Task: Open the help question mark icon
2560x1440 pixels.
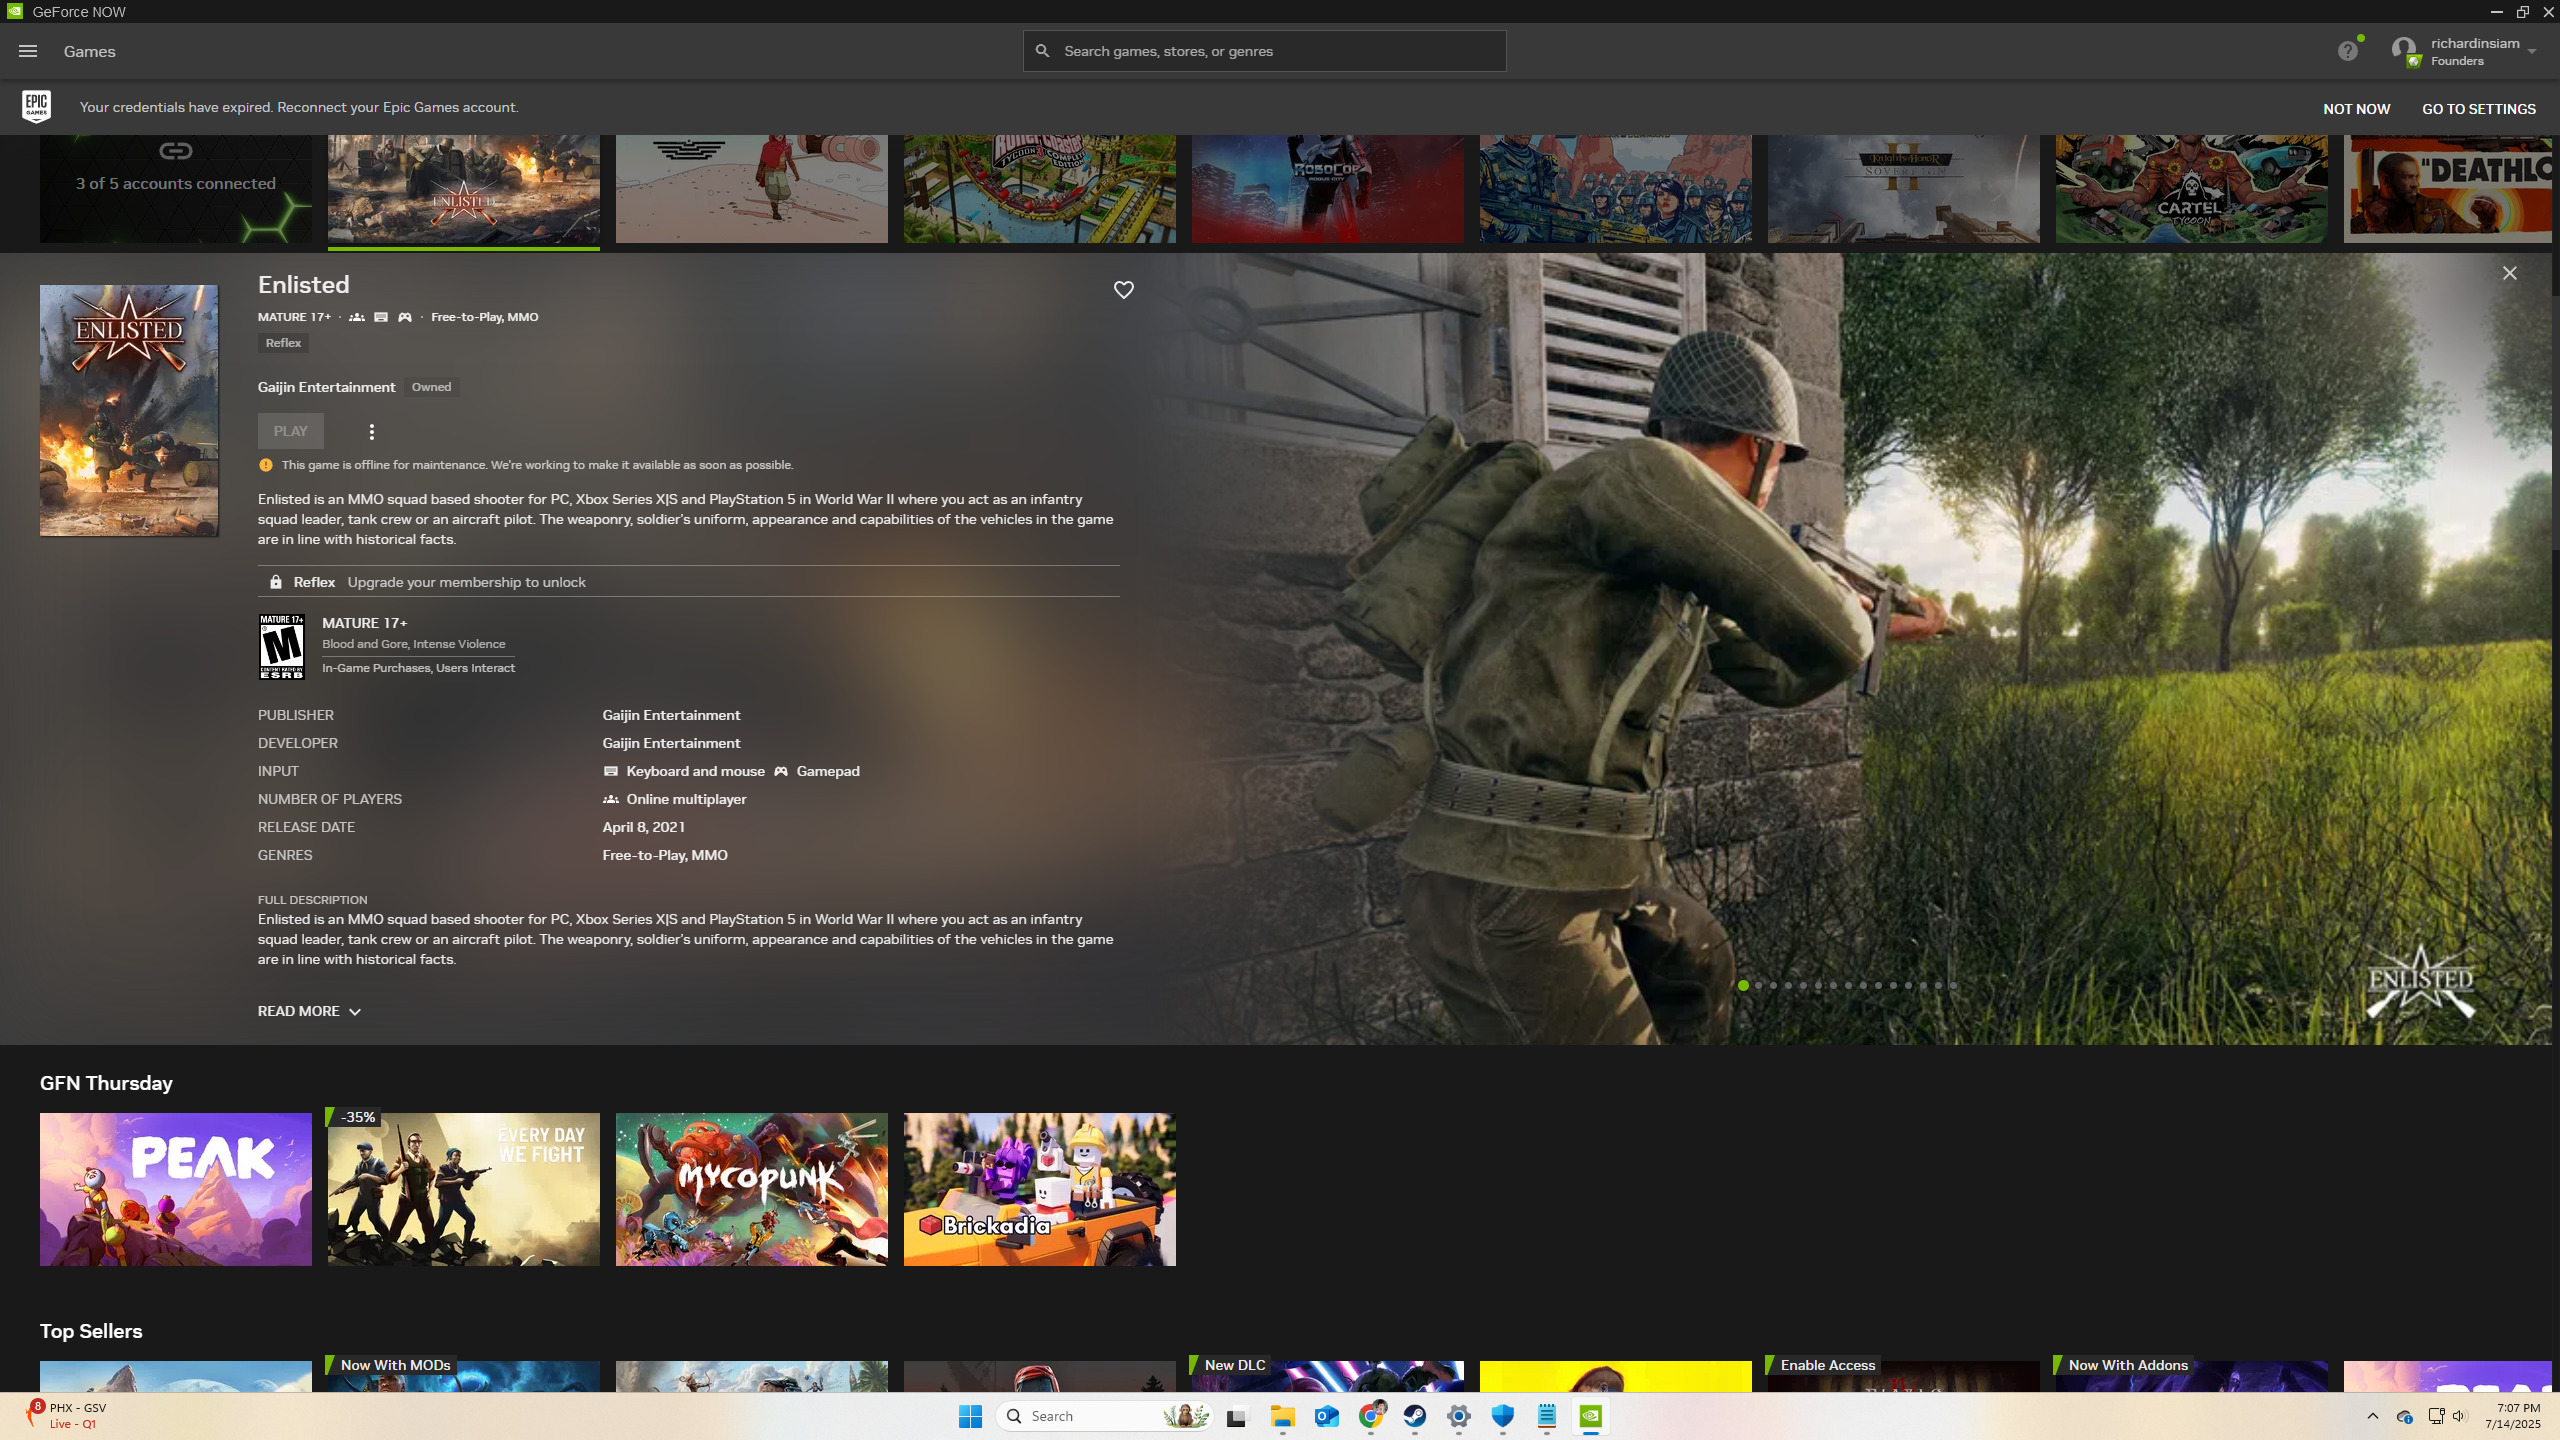Action: coord(2347,51)
